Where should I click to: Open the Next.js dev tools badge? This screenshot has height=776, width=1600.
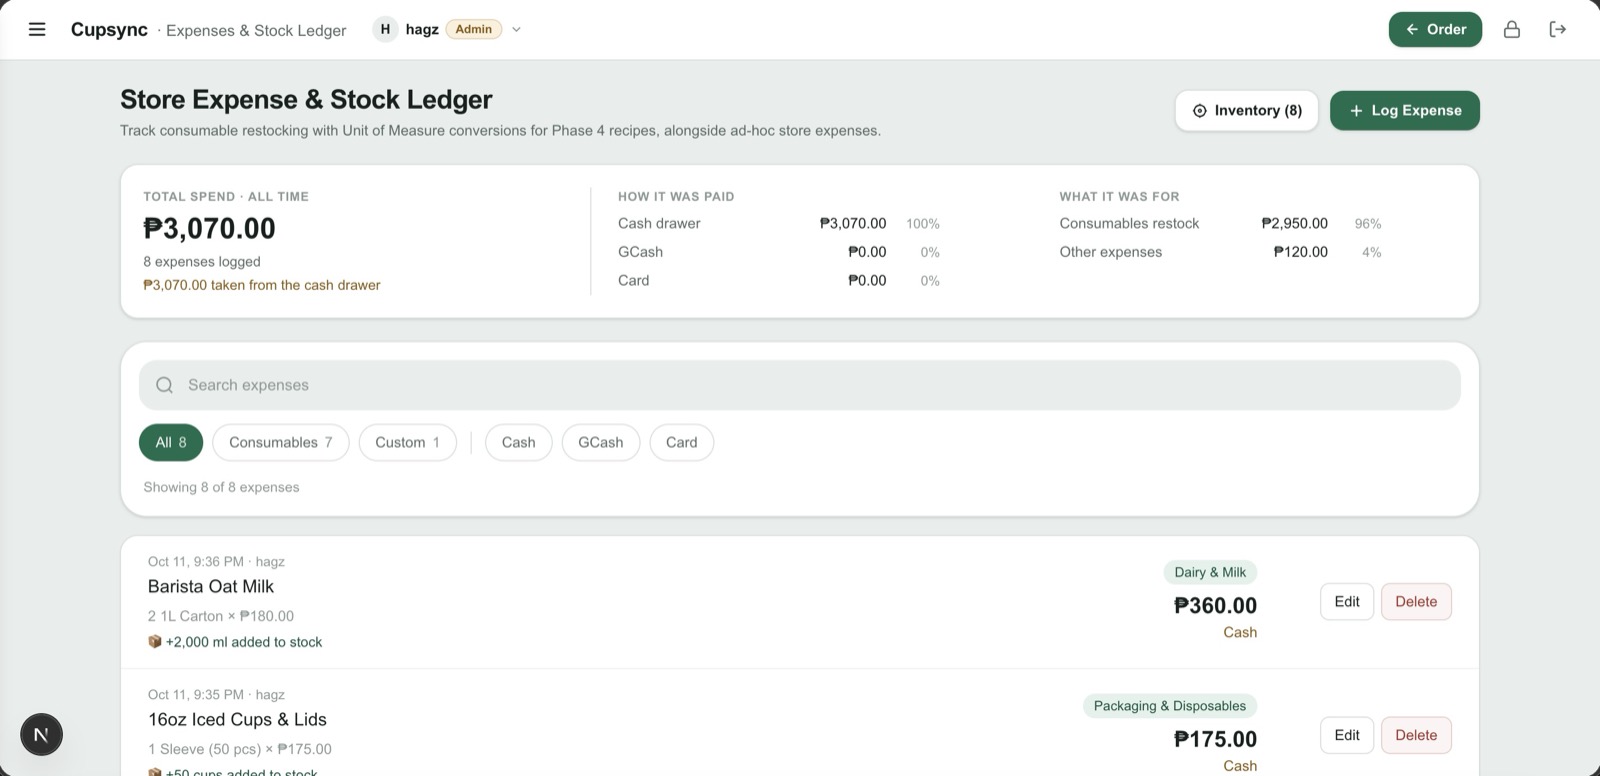click(x=41, y=735)
